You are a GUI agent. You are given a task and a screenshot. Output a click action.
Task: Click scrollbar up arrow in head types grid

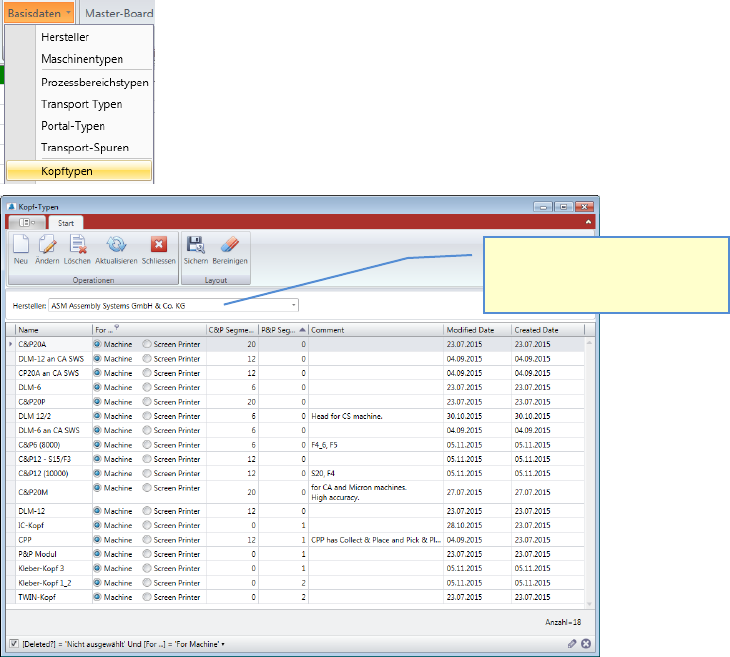(x=589, y=343)
